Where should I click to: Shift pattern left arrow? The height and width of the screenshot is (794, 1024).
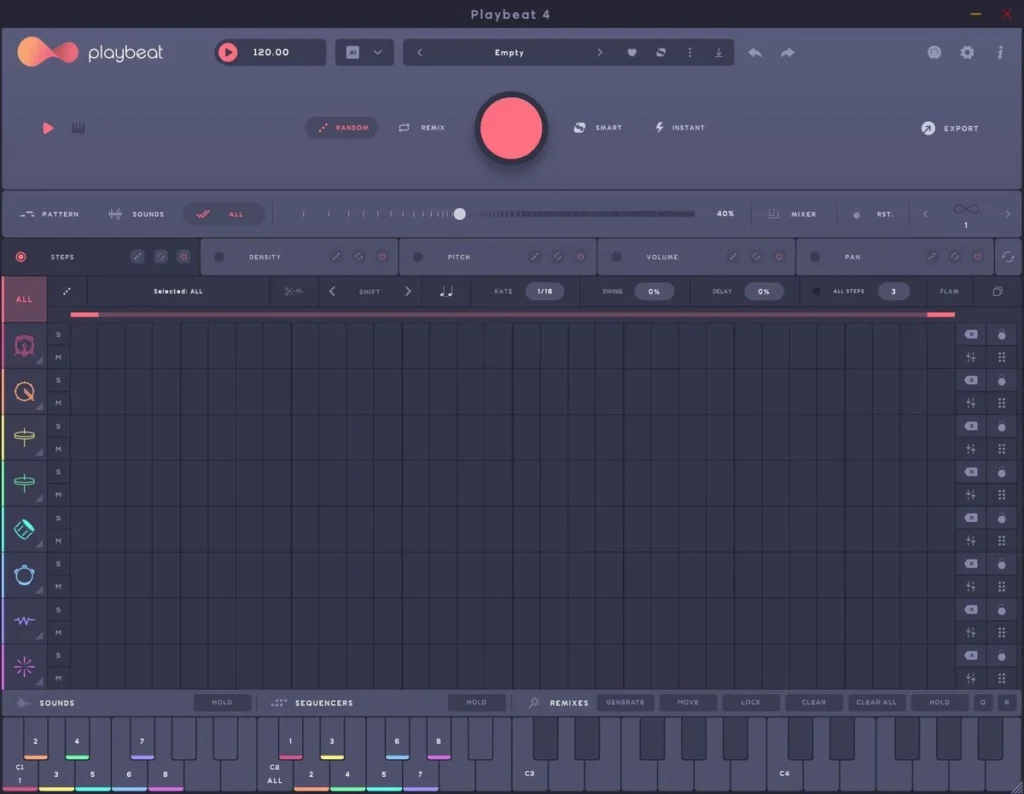click(332, 291)
